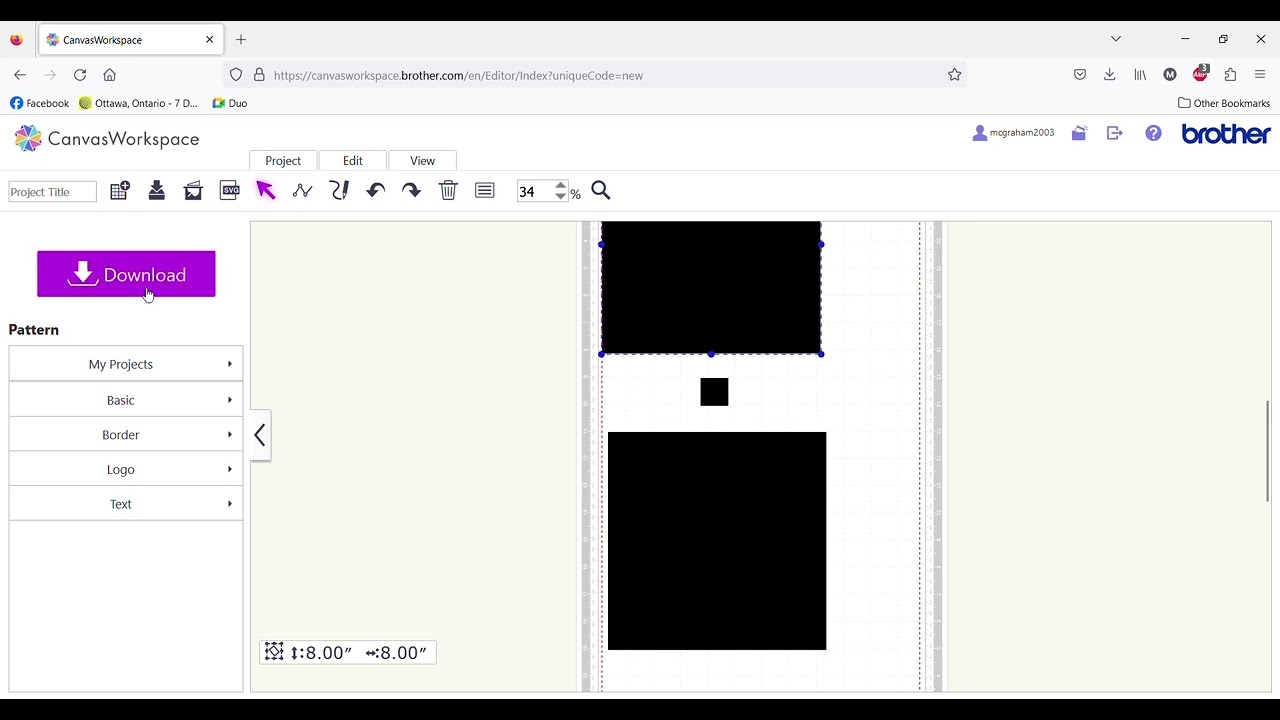
Task: Select the small black square on canvas
Action: (x=714, y=392)
